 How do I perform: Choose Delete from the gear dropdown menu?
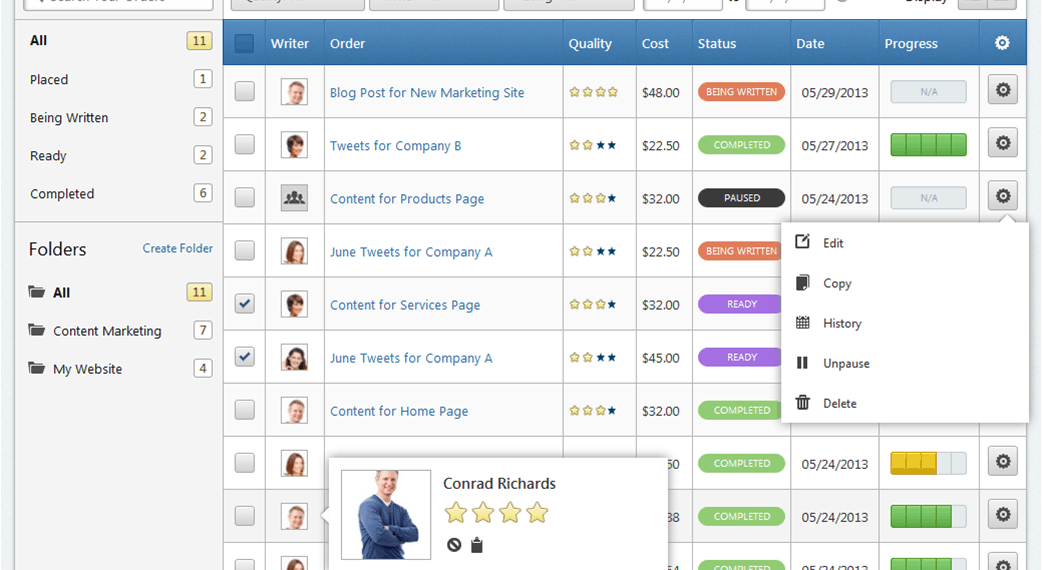[x=839, y=403]
